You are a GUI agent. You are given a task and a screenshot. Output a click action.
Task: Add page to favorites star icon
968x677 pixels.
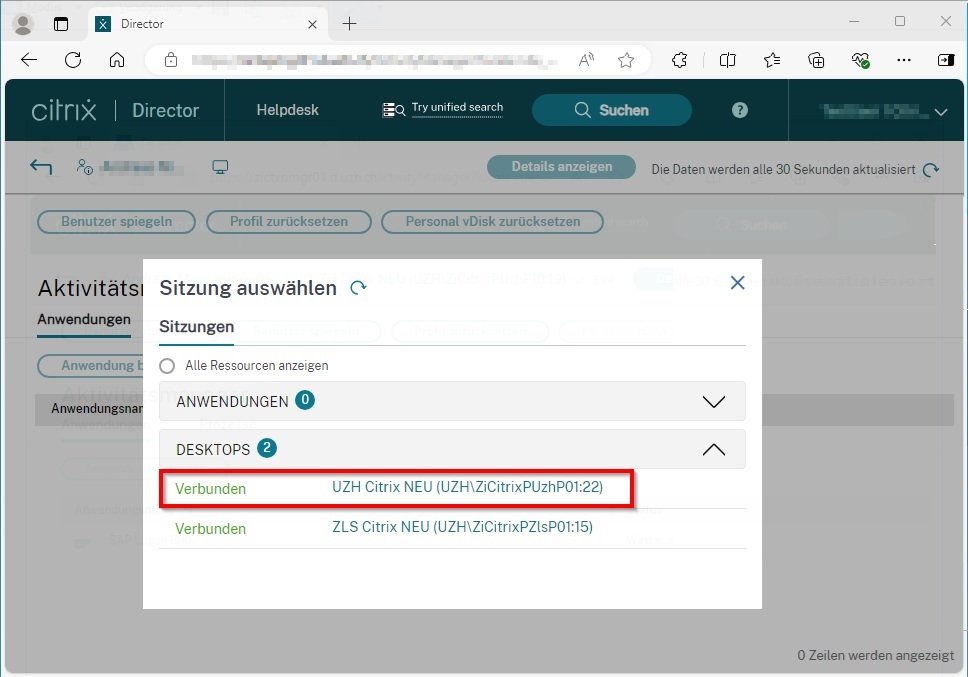[626, 60]
